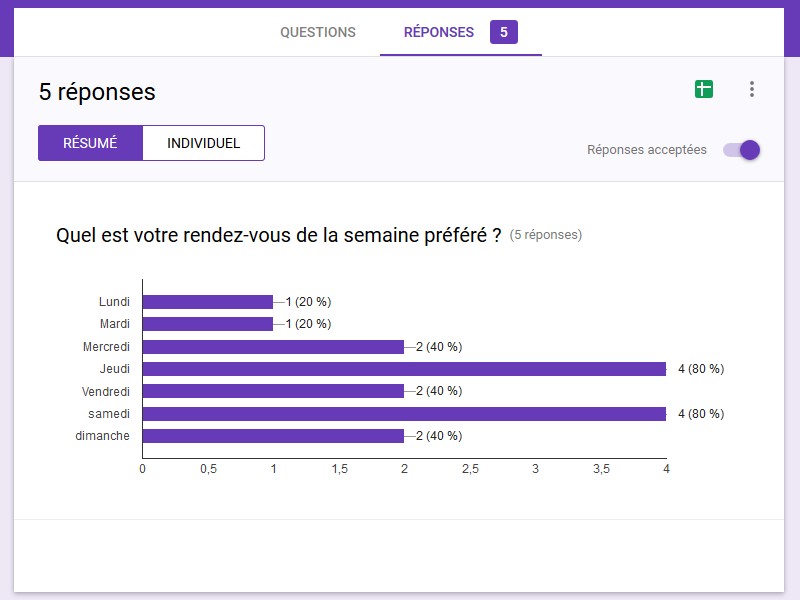Screen dimensions: 800x600
Task: Select the Mardi bar in the chart
Action: tap(208, 324)
